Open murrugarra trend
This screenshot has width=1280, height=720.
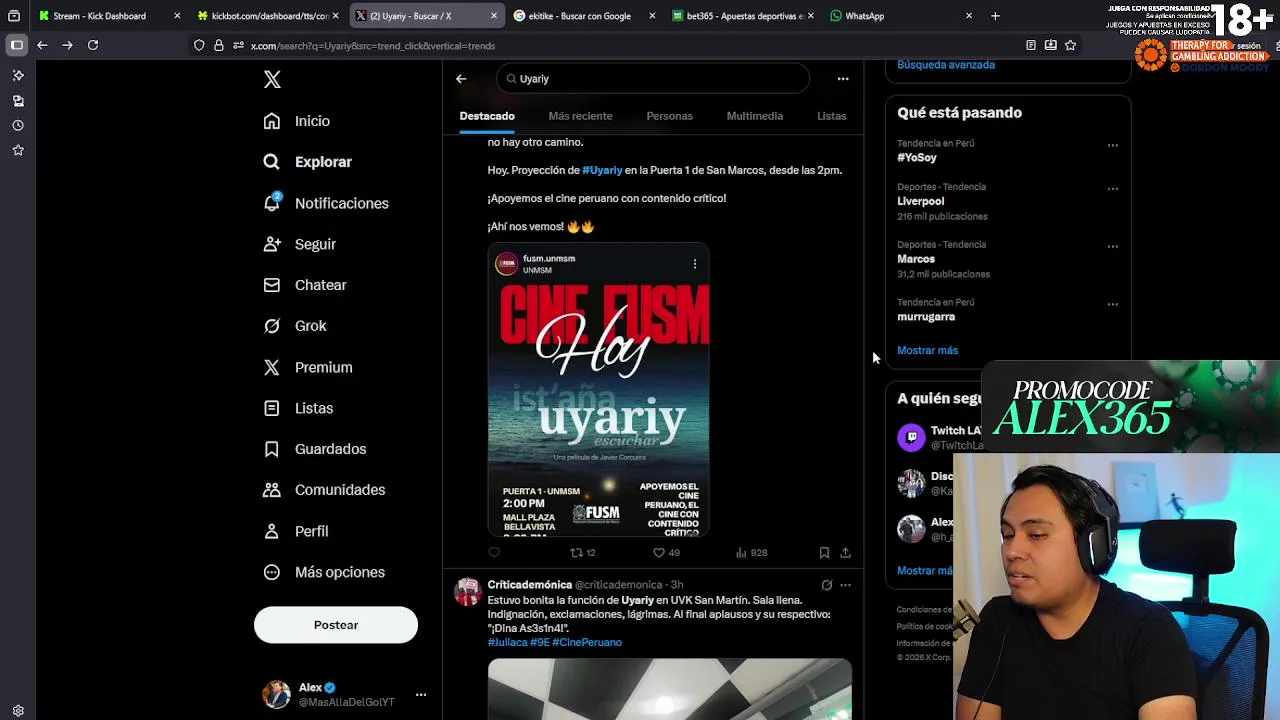(x=926, y=317)
